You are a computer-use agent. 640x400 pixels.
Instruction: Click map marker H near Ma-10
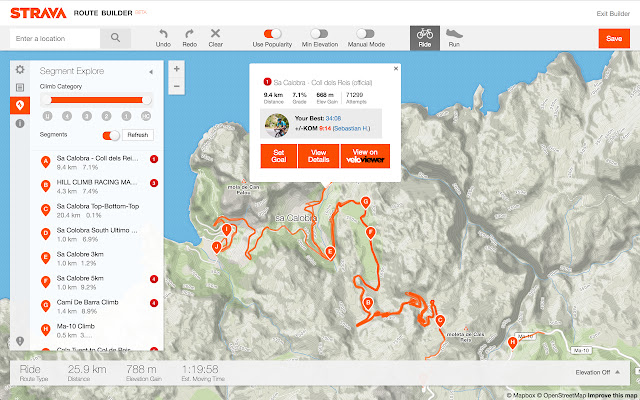pyautogui.click(x=513, y=342)
